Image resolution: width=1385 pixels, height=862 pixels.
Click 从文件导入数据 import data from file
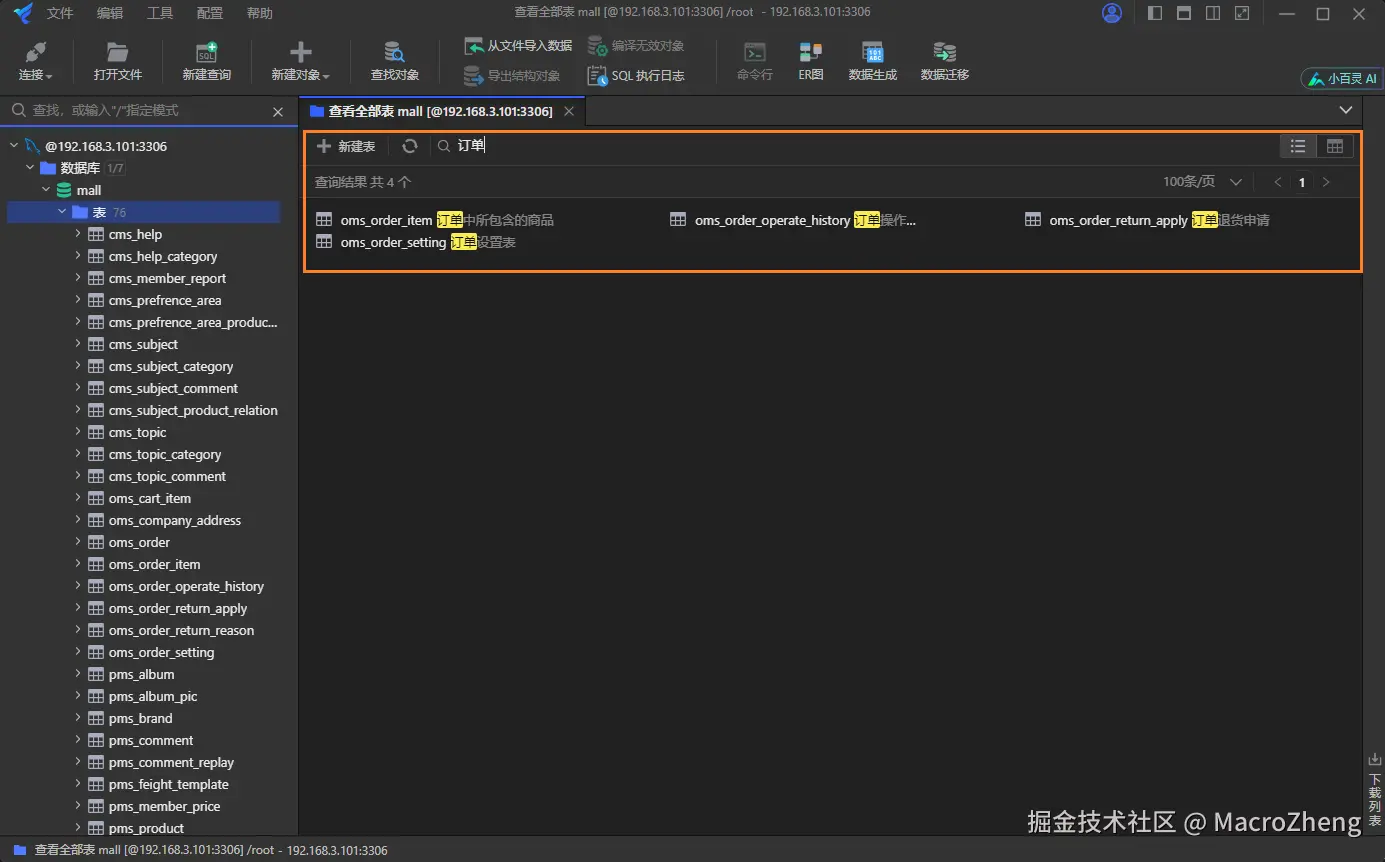pos(518,46)
